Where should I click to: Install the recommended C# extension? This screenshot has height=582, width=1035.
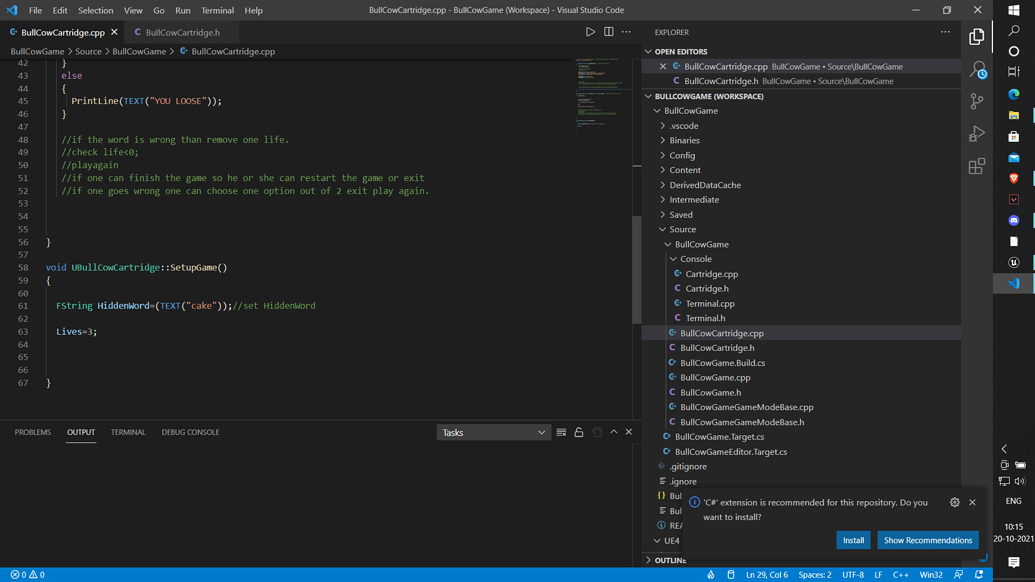(853, 540)
